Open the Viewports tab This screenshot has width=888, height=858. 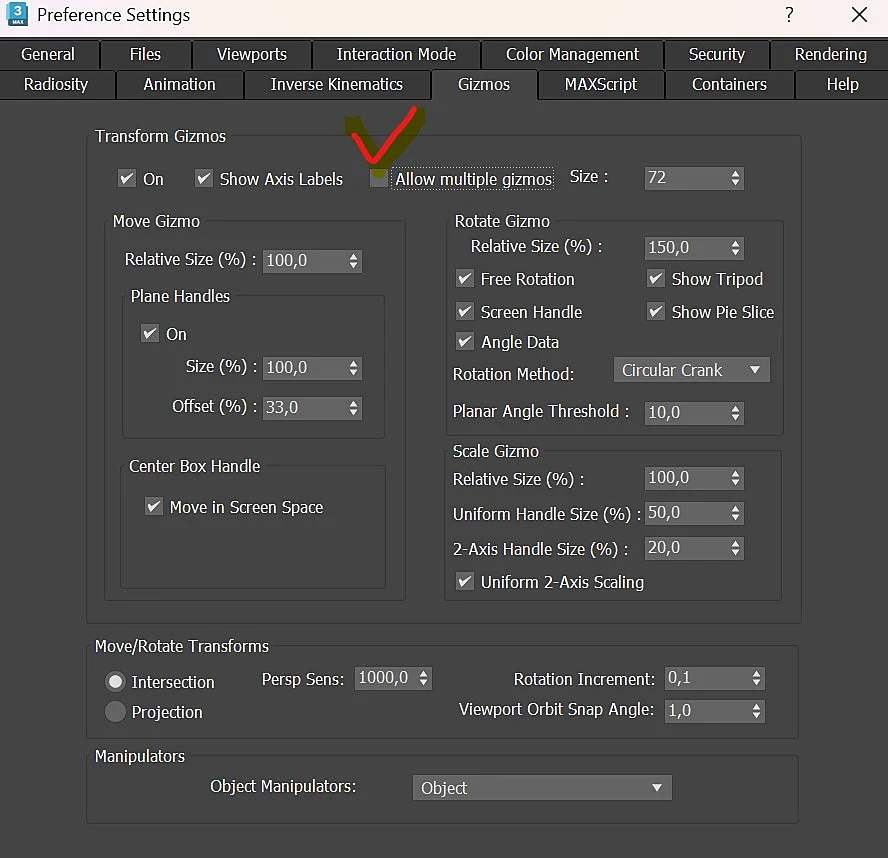tap(252, 54)
